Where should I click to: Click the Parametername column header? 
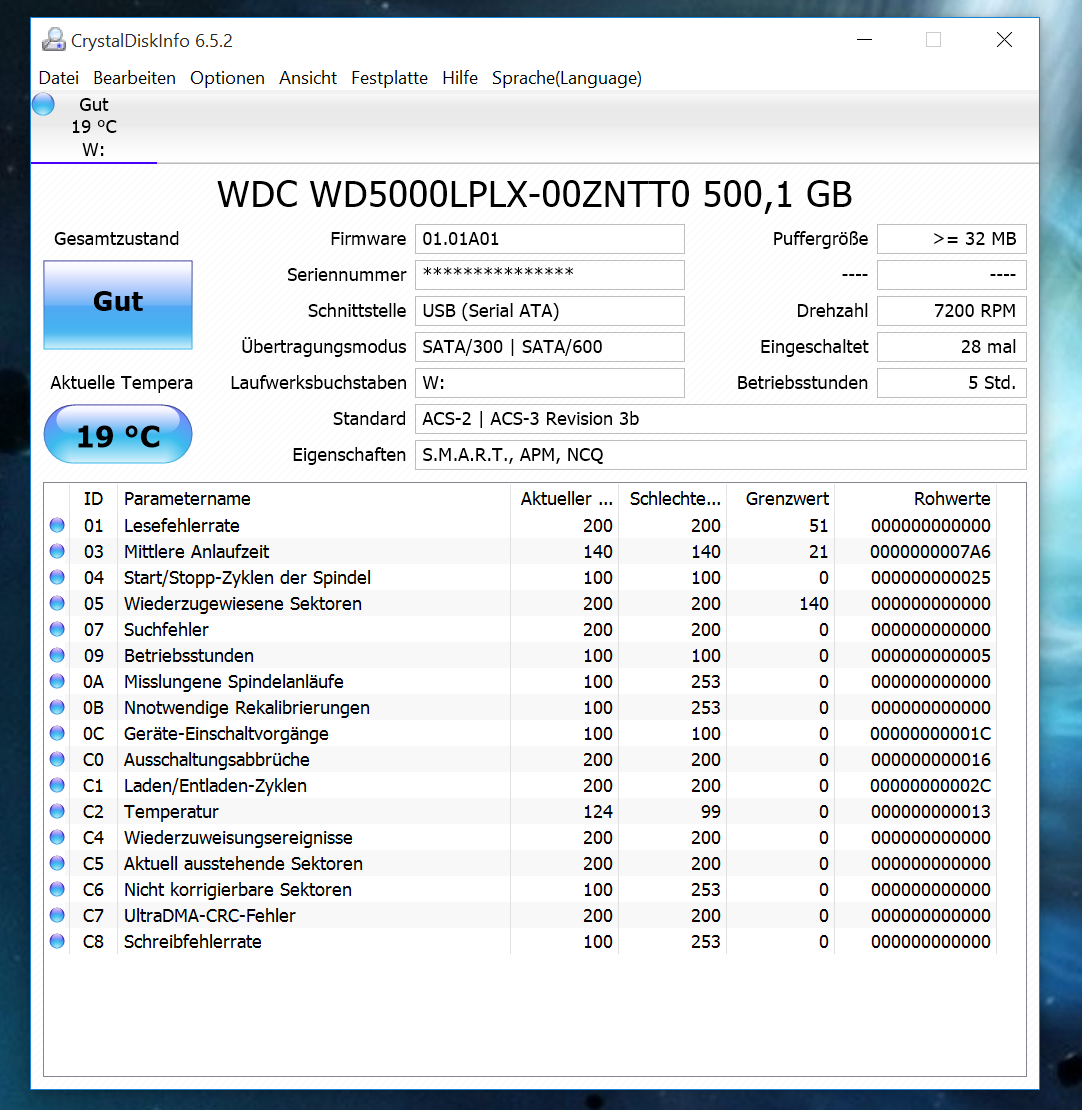[x=314, y=498]
